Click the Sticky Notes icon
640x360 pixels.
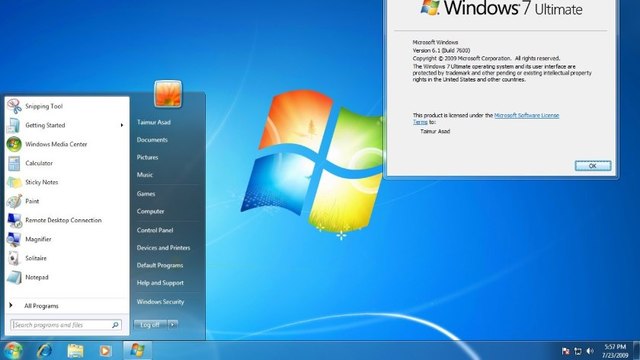tap(14, 182)
